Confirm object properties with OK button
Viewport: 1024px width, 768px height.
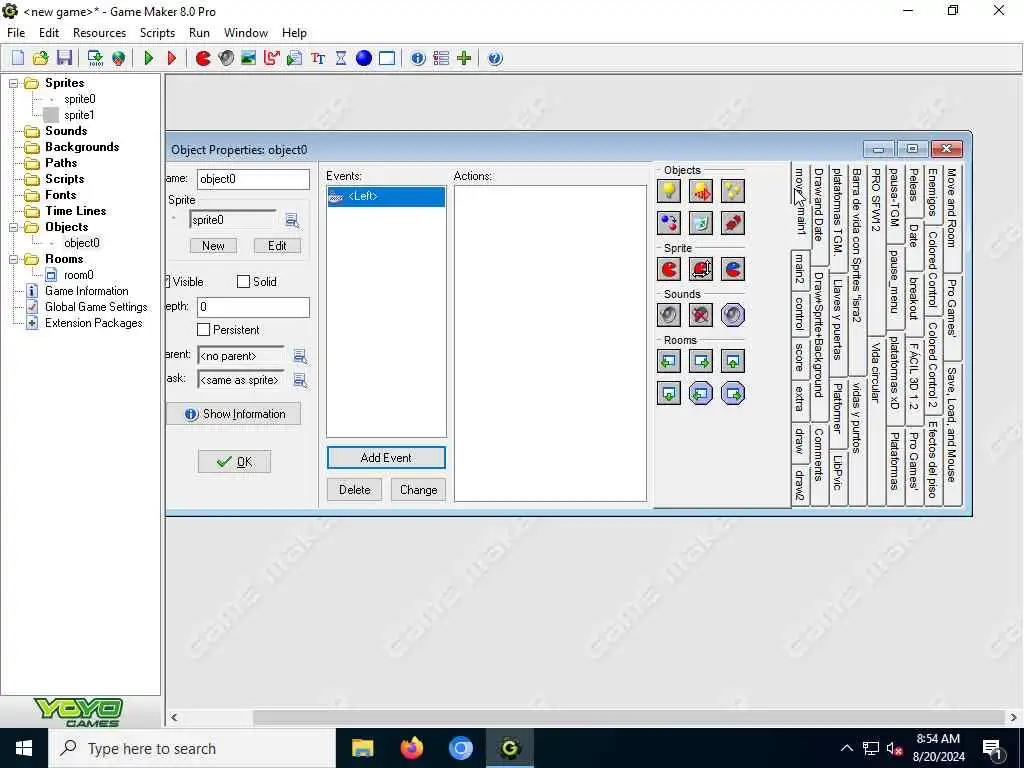pyautogui.click(x=234, y=462)
